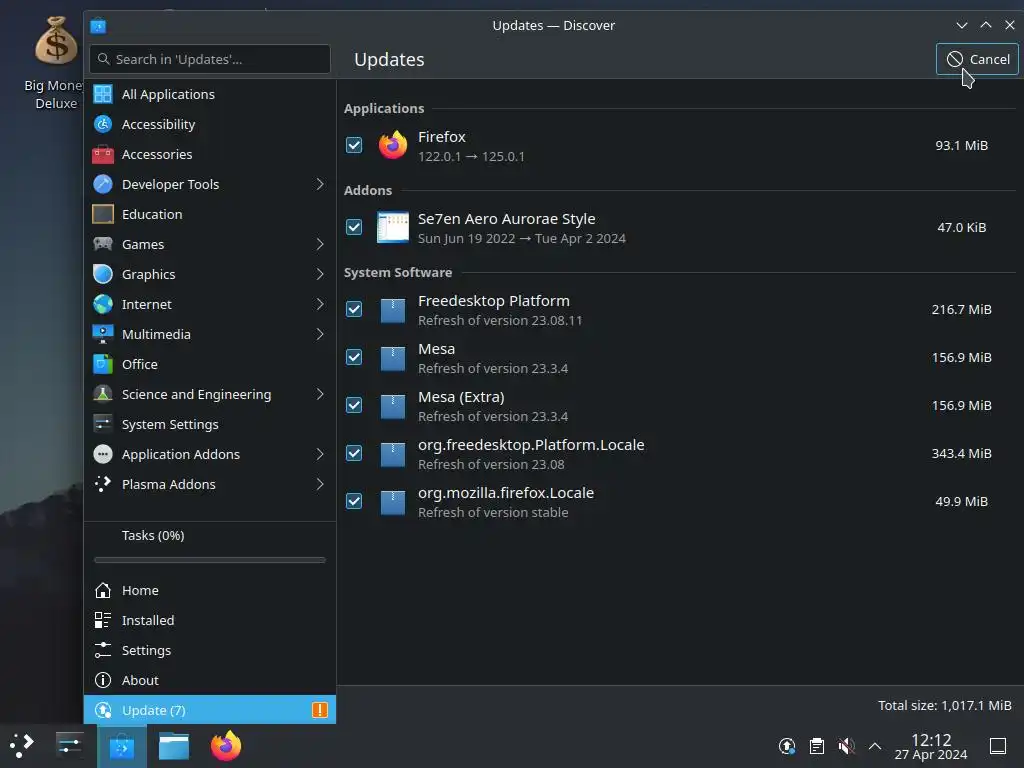Open the KDE application launcher
The image size is (1024, 768).
21,745
